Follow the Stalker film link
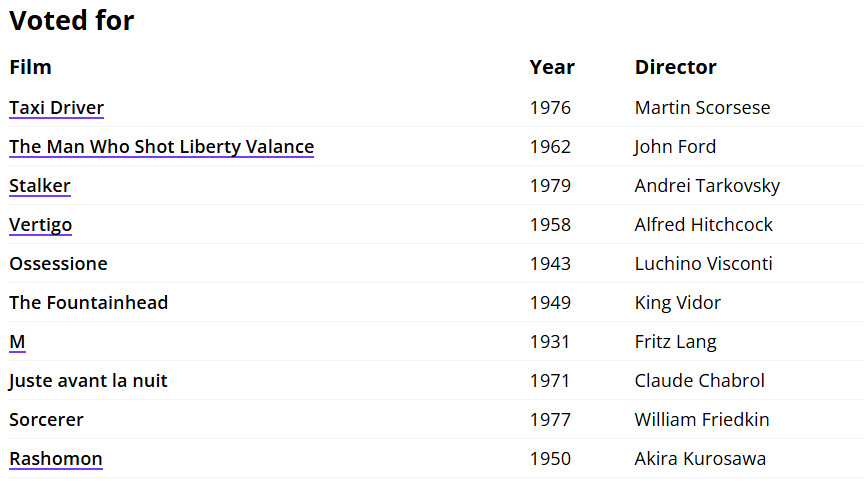Screen dimensions: 867x481 tap(40, 186)
